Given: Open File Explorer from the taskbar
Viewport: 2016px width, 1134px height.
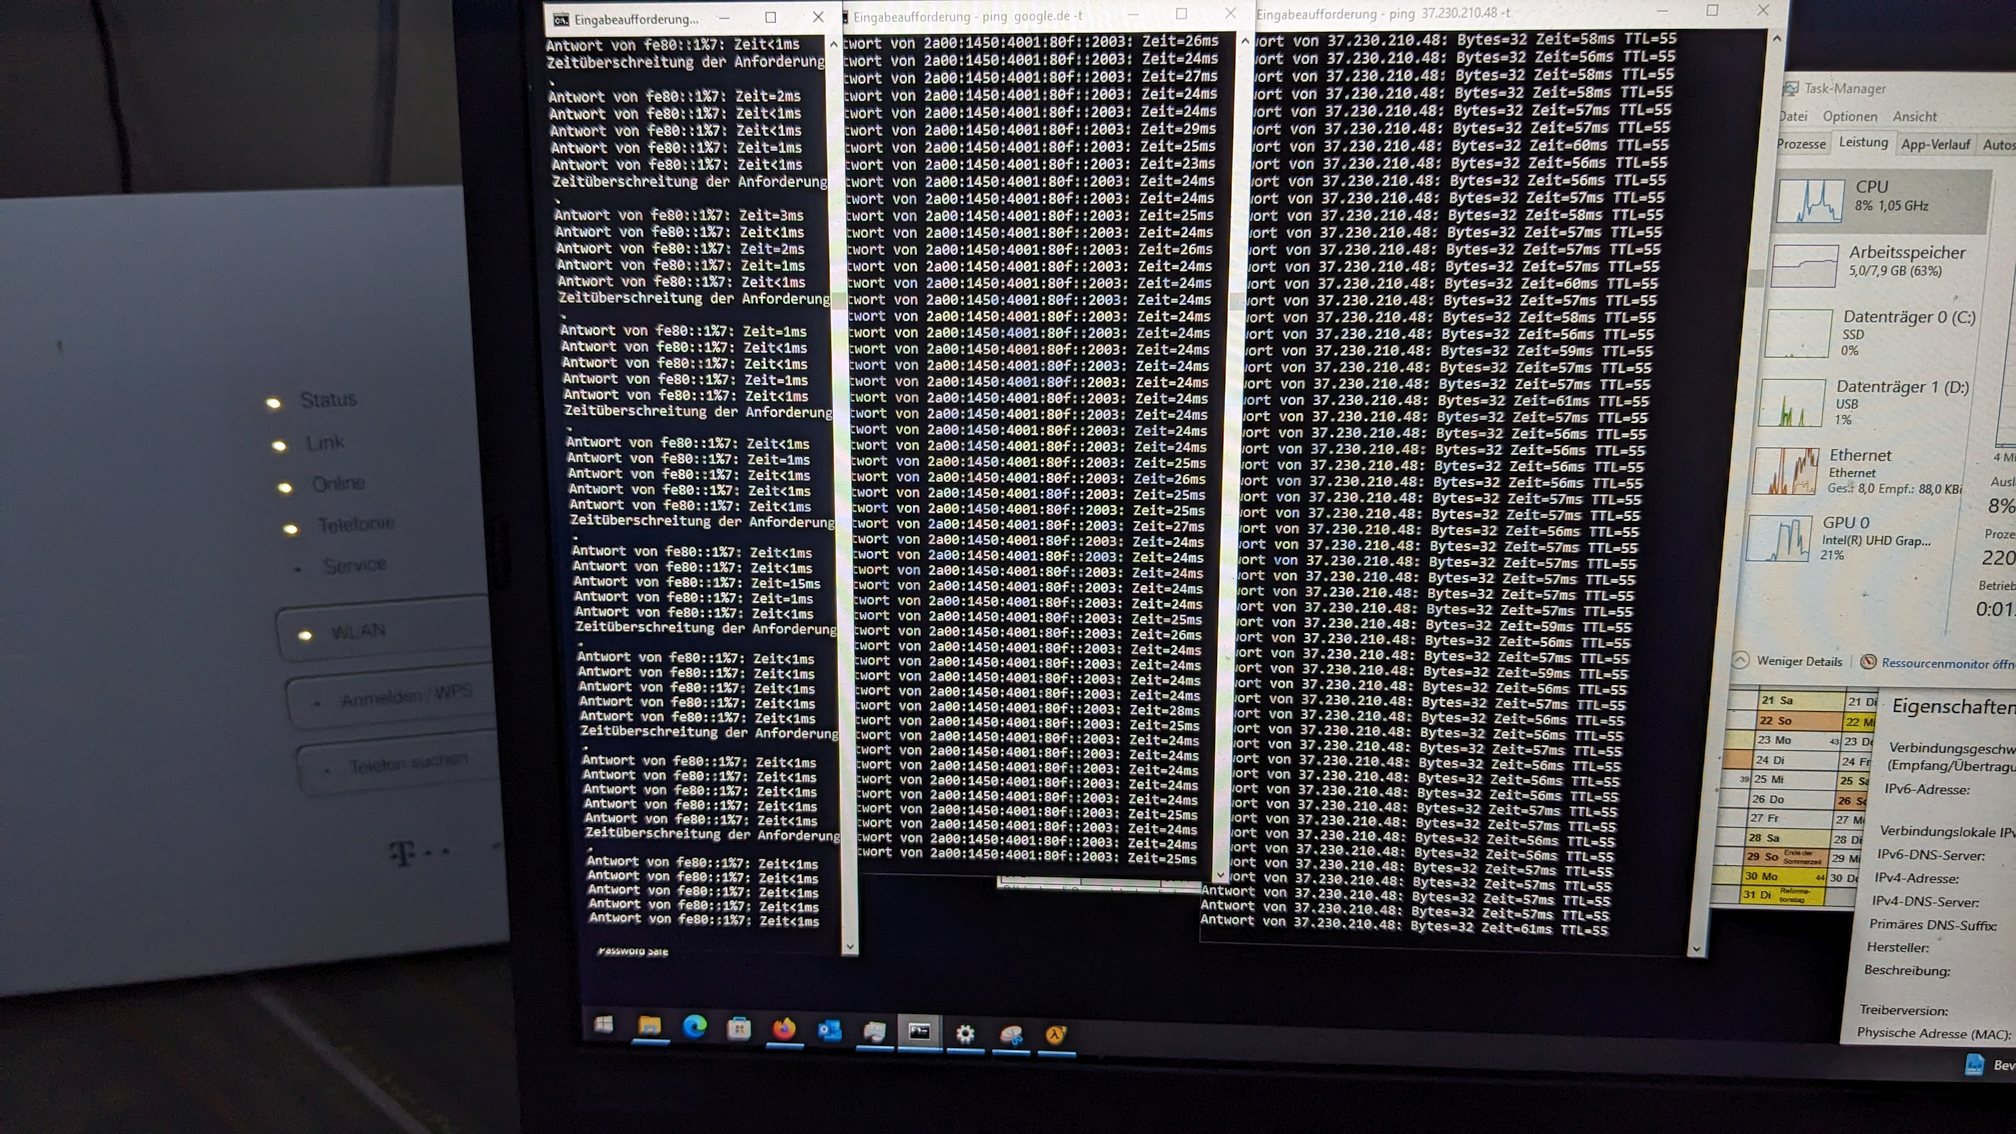Looking at the screenshot, I should point(650,1026).
